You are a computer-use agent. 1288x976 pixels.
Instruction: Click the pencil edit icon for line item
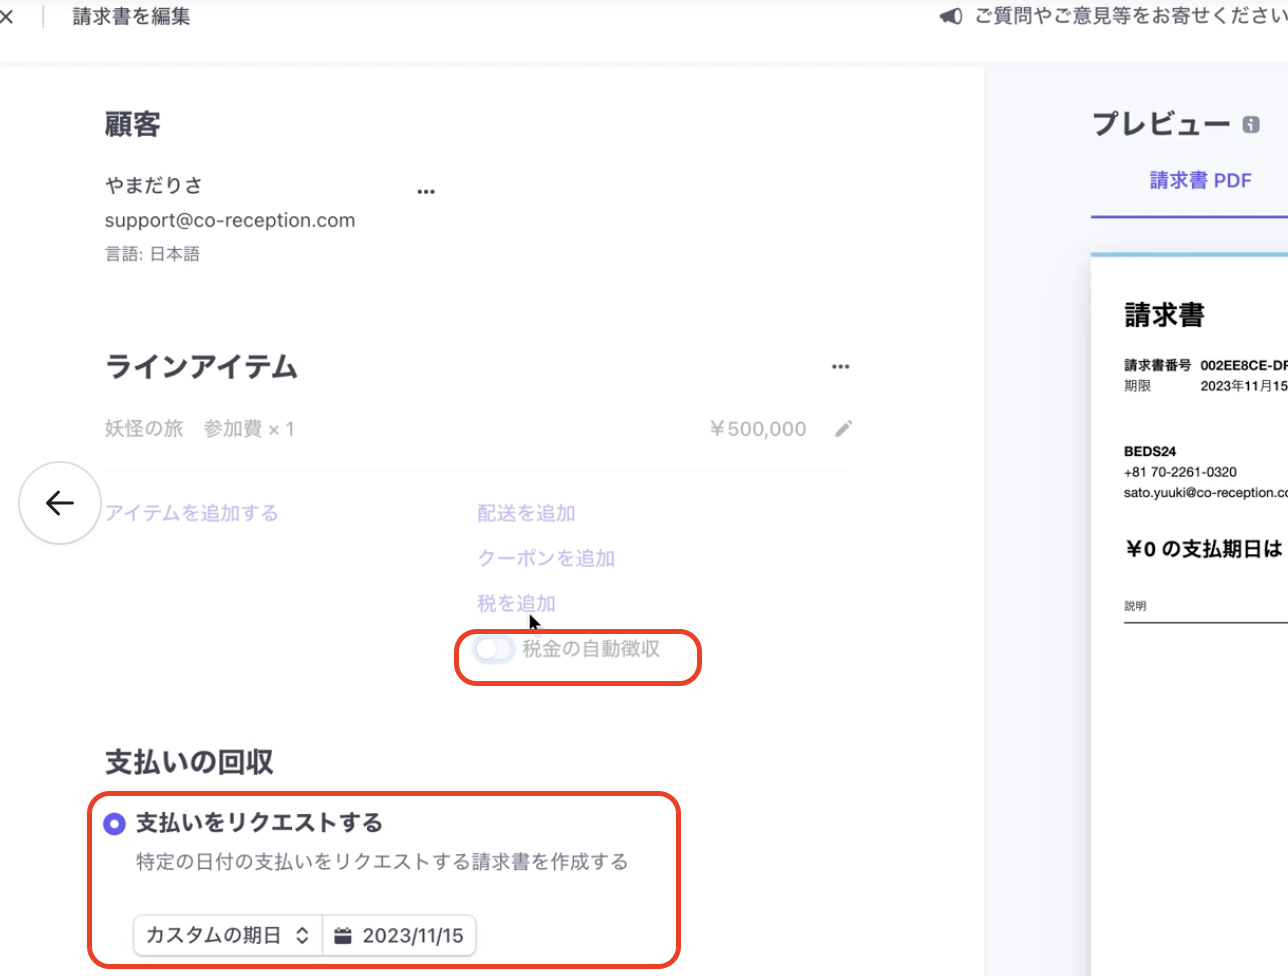click(x=843, y=429)
